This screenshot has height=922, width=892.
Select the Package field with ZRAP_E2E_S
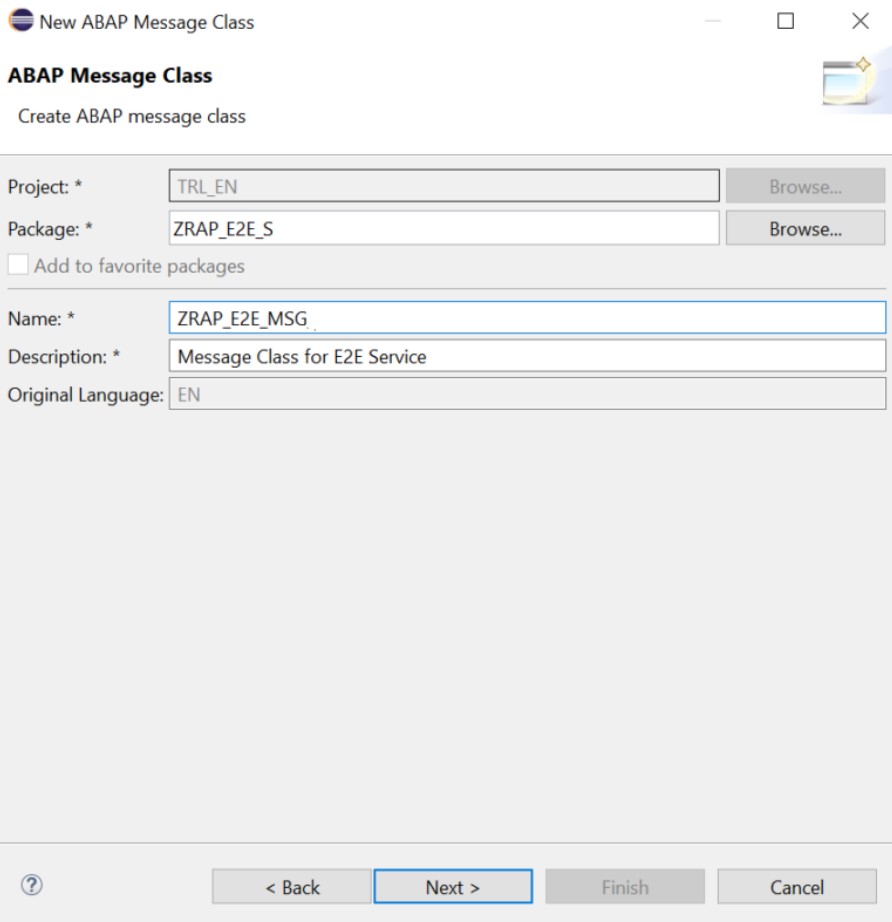(x=444, y=229)
